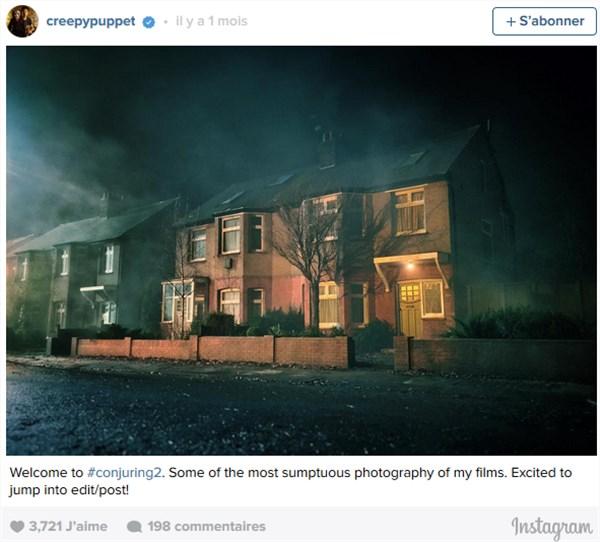Click the chimney on the main house roof
Viewport: 600px width, 542px height.
326,147
